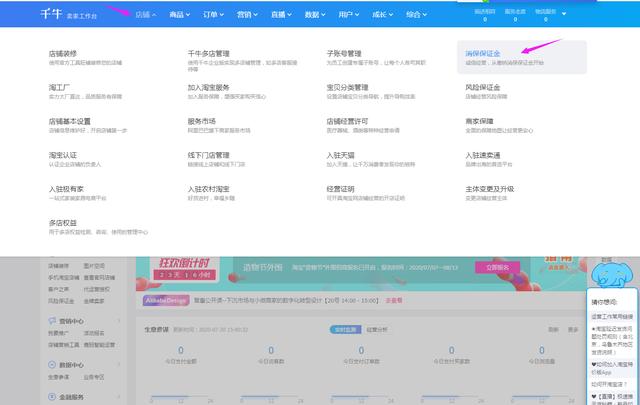Open 淘工厂 menu entry
Image resolution: width=640 pixels, height=405 pixels.
pyautogui.click(x=59, y=87)
